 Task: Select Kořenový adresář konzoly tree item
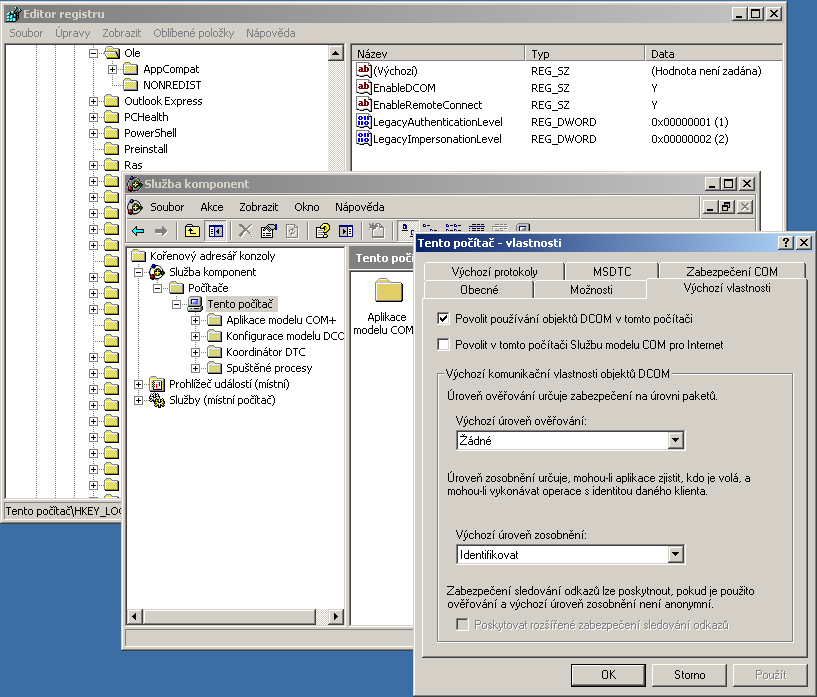pos(213,256)
